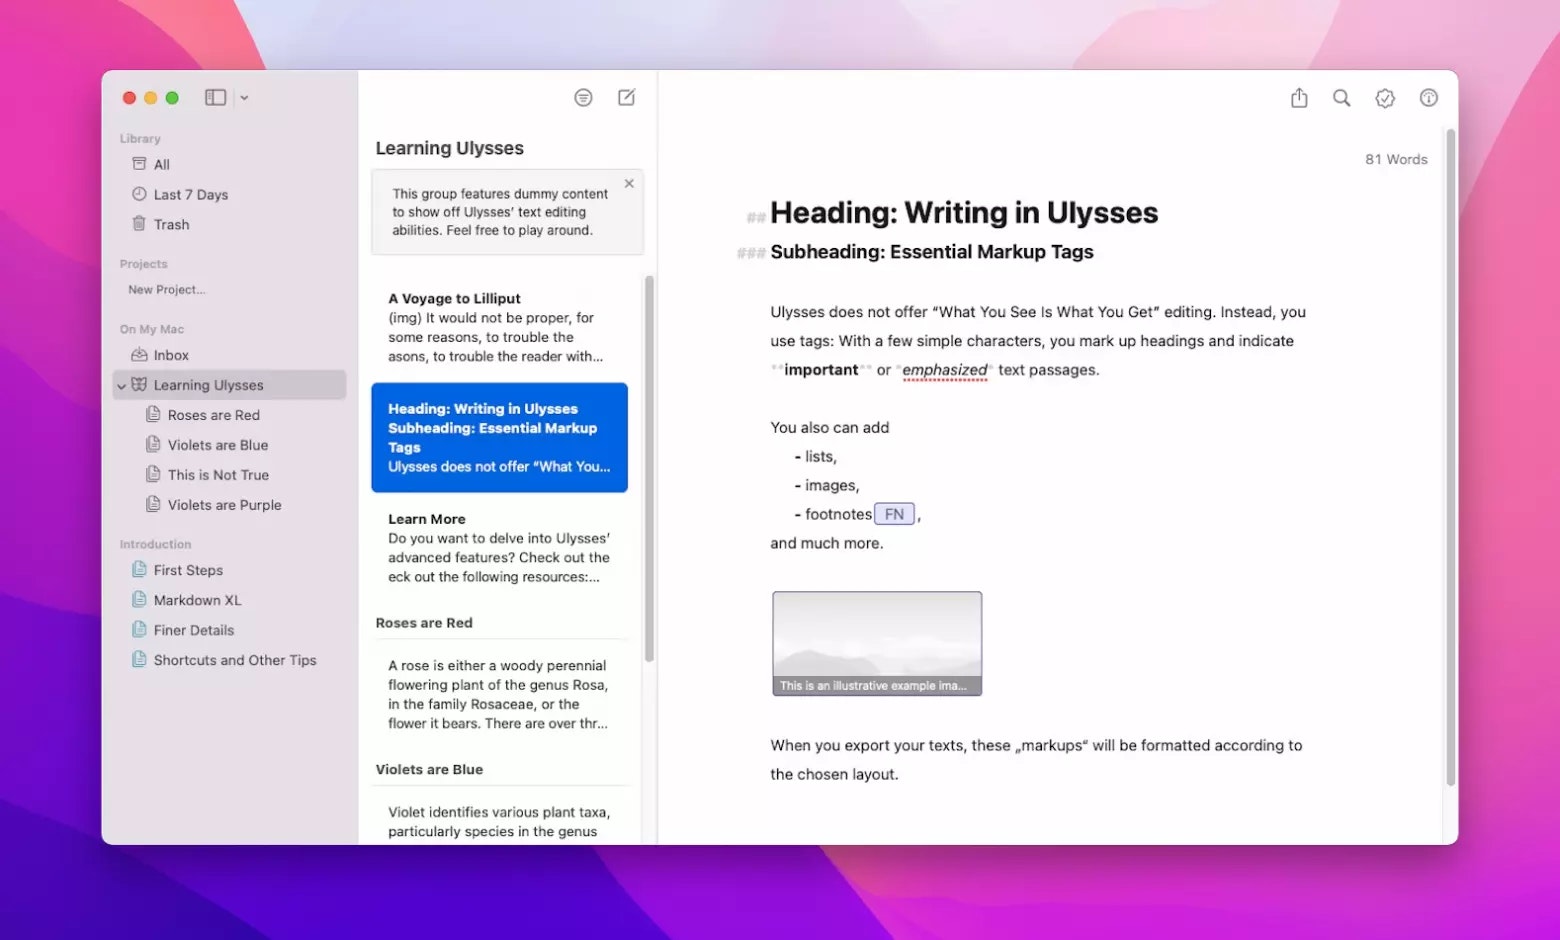Select the A rose is either sheet
Viewport: 1560px width, 940px height.
coord(499,694)
